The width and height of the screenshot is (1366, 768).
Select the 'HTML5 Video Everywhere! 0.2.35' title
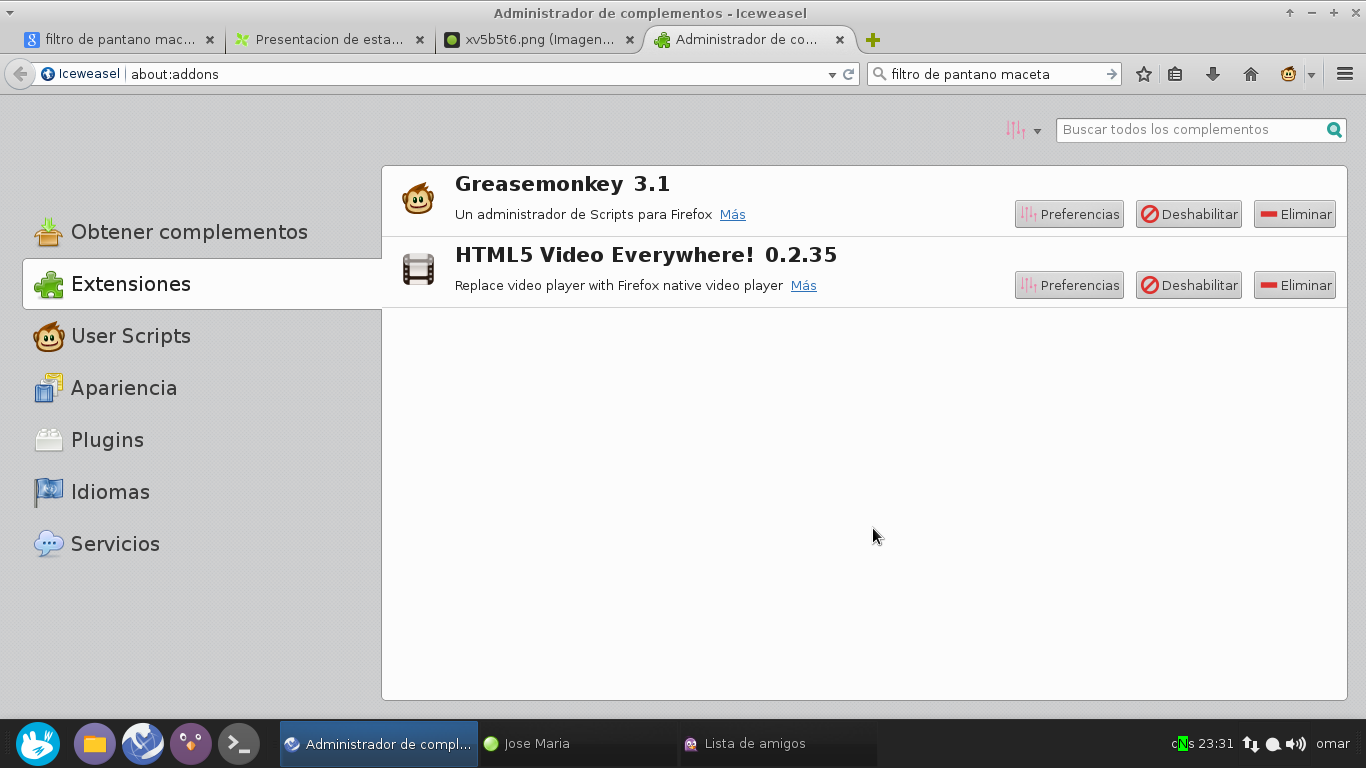click(646, 255)
